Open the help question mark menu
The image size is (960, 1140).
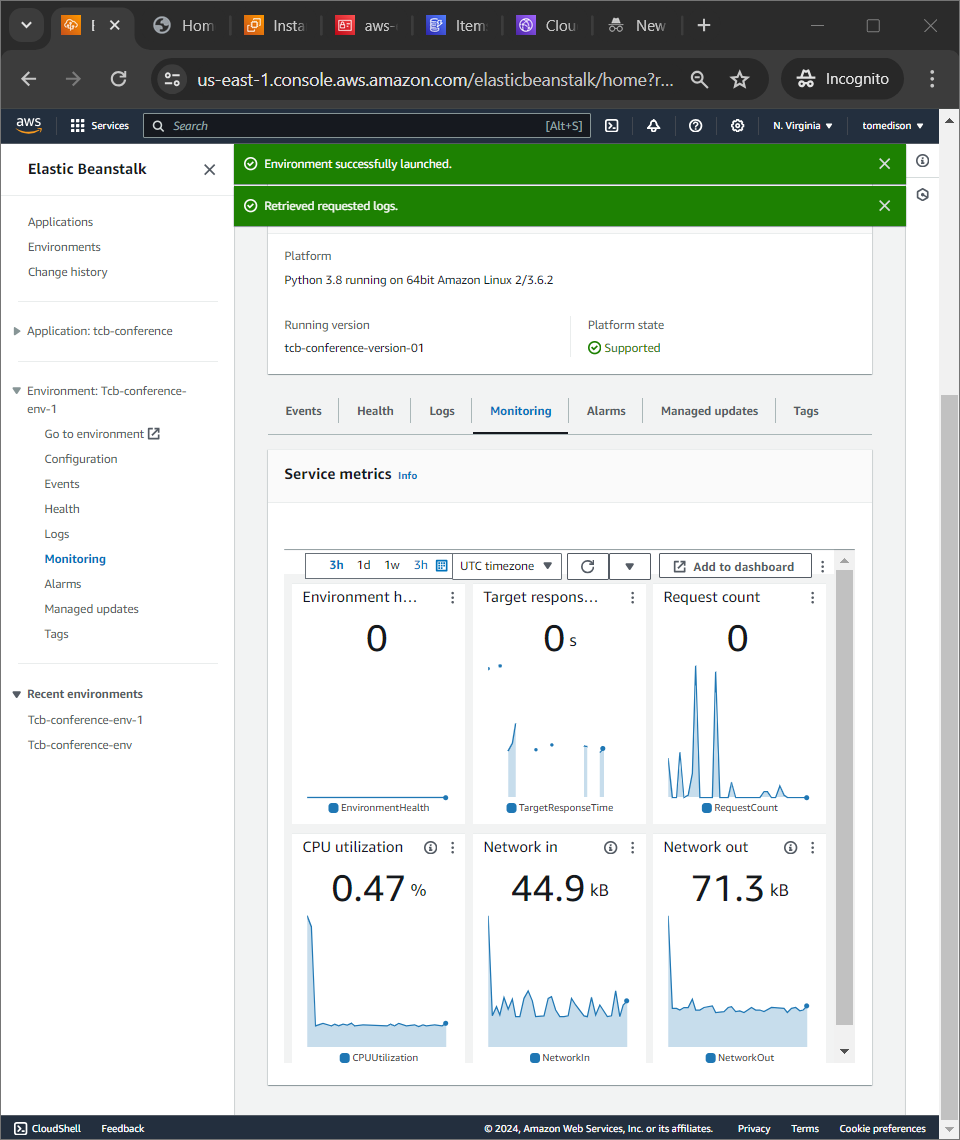click(x=695, y=126)
